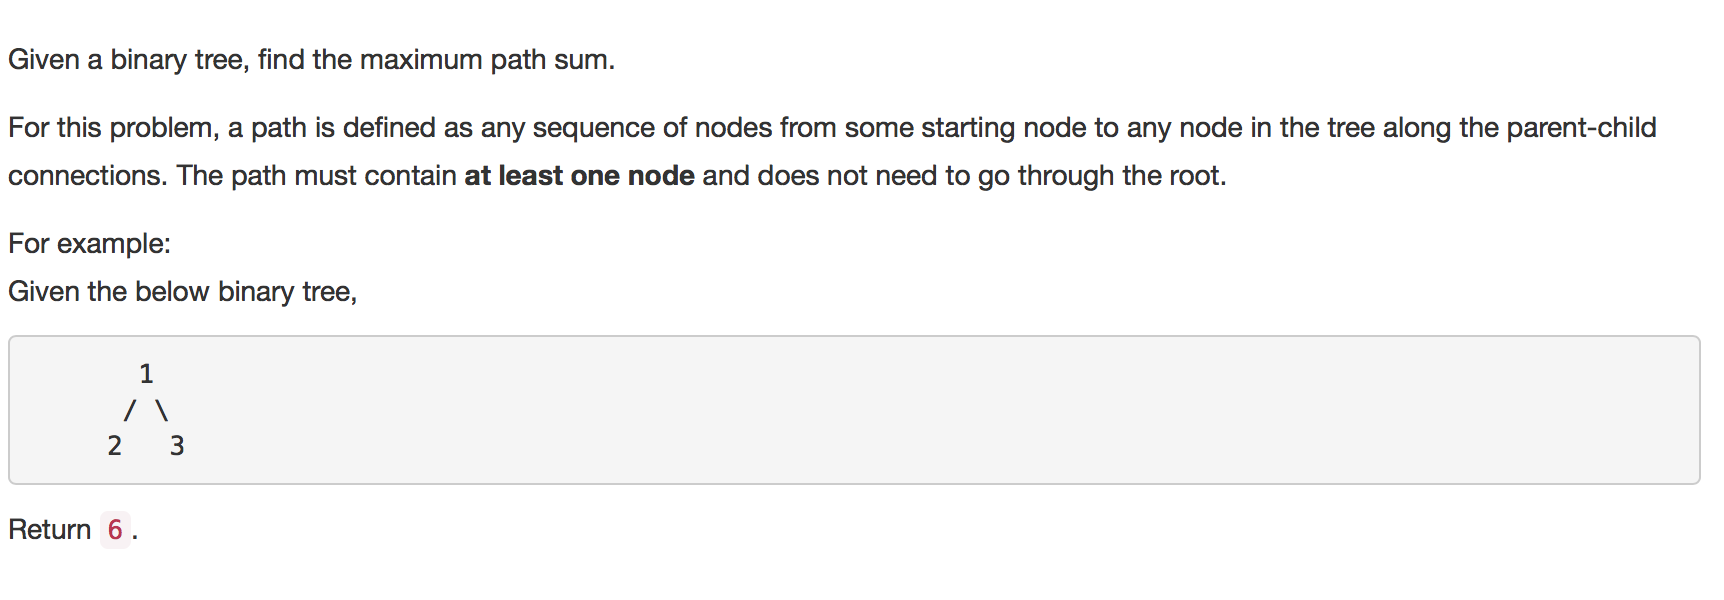Click the "For example:" line
The width and height of the screenshot is (1724, 600).
coord(90,244)
